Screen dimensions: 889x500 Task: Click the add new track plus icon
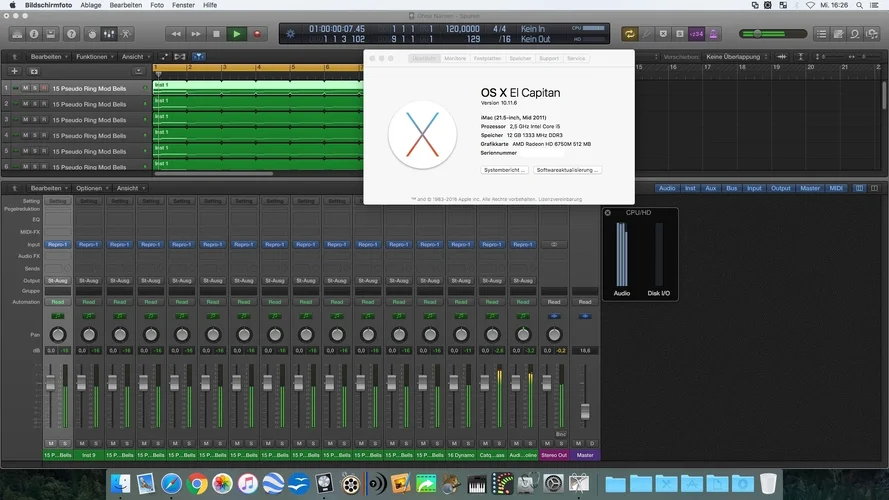[14, 71]
